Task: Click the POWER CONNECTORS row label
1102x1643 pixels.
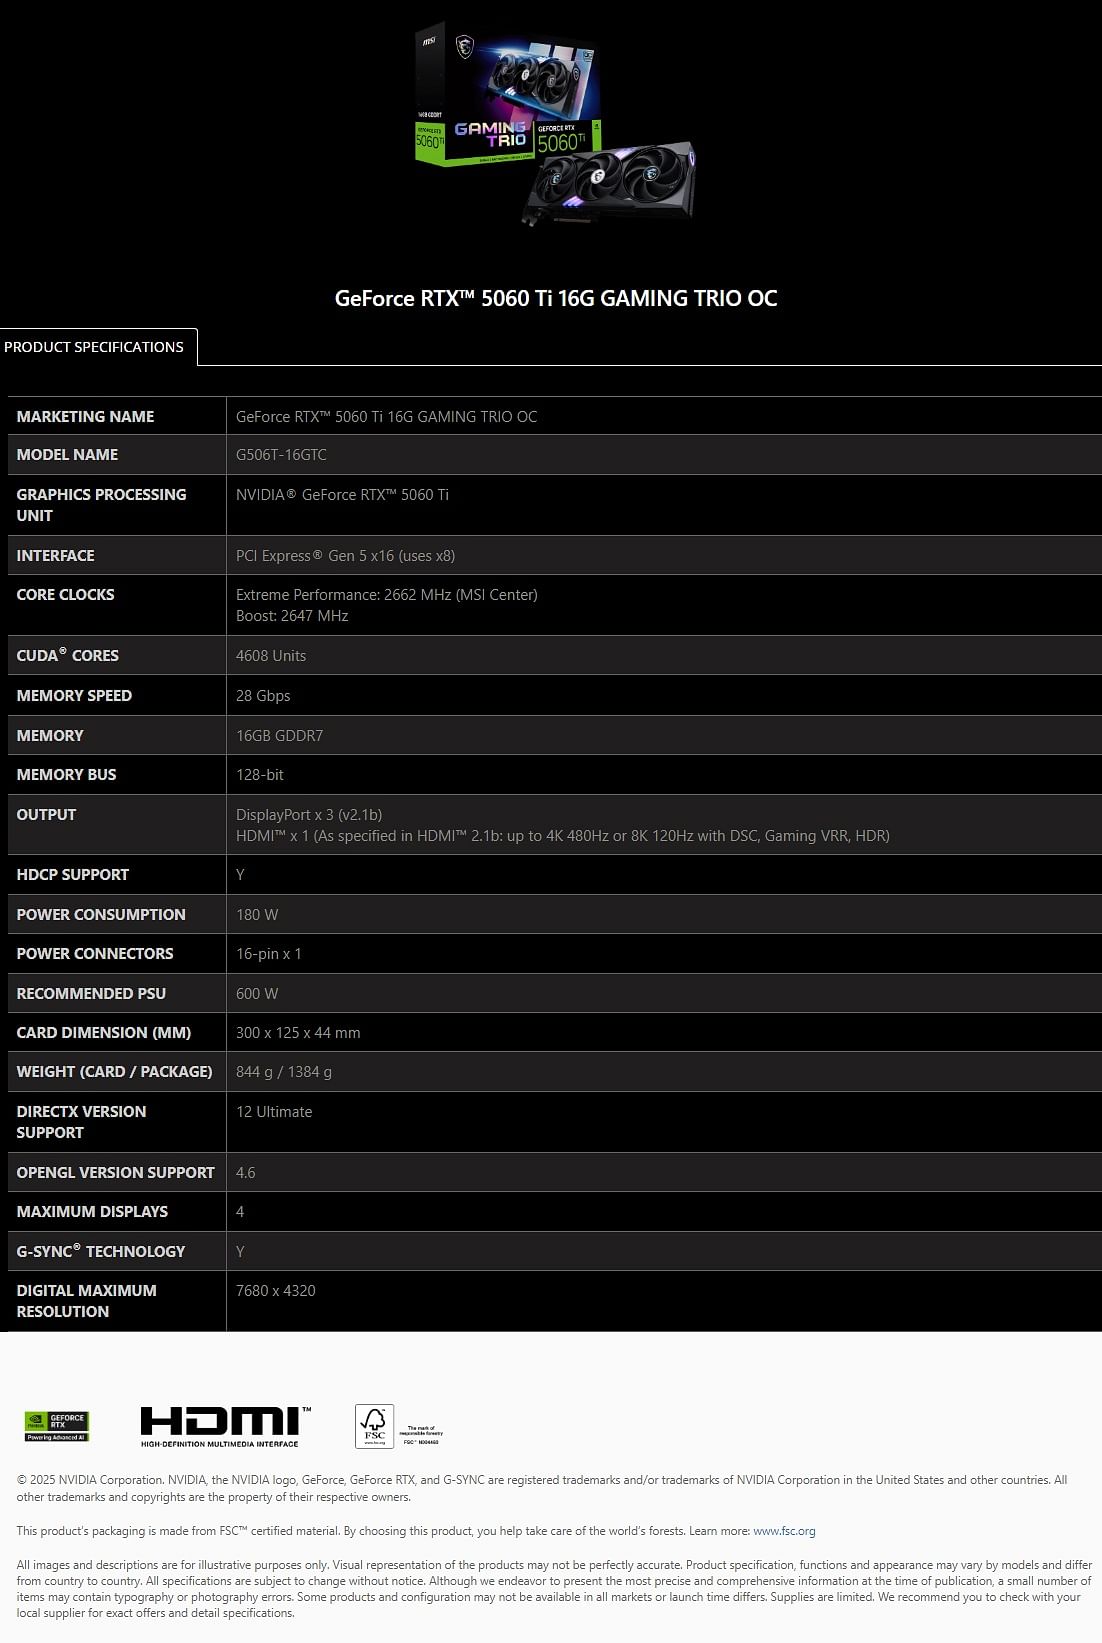Action: click(95, 953)
